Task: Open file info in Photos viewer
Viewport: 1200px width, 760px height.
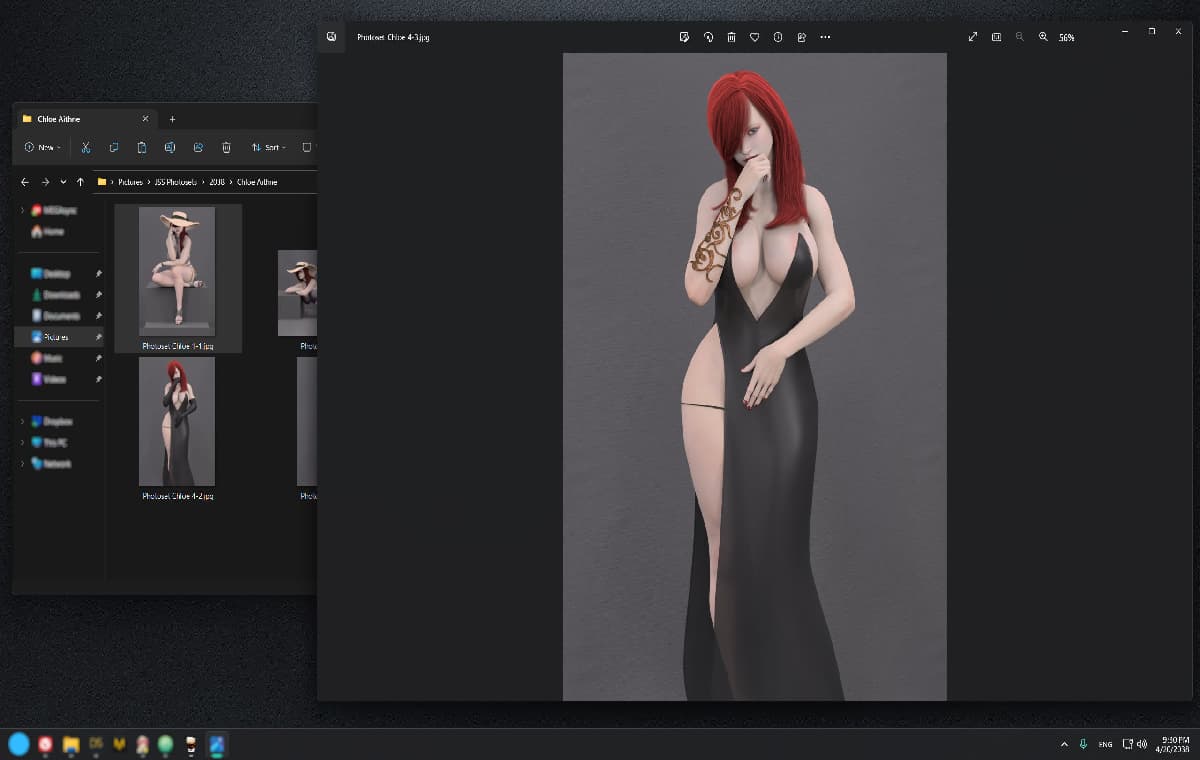Action: pos(778,37)
